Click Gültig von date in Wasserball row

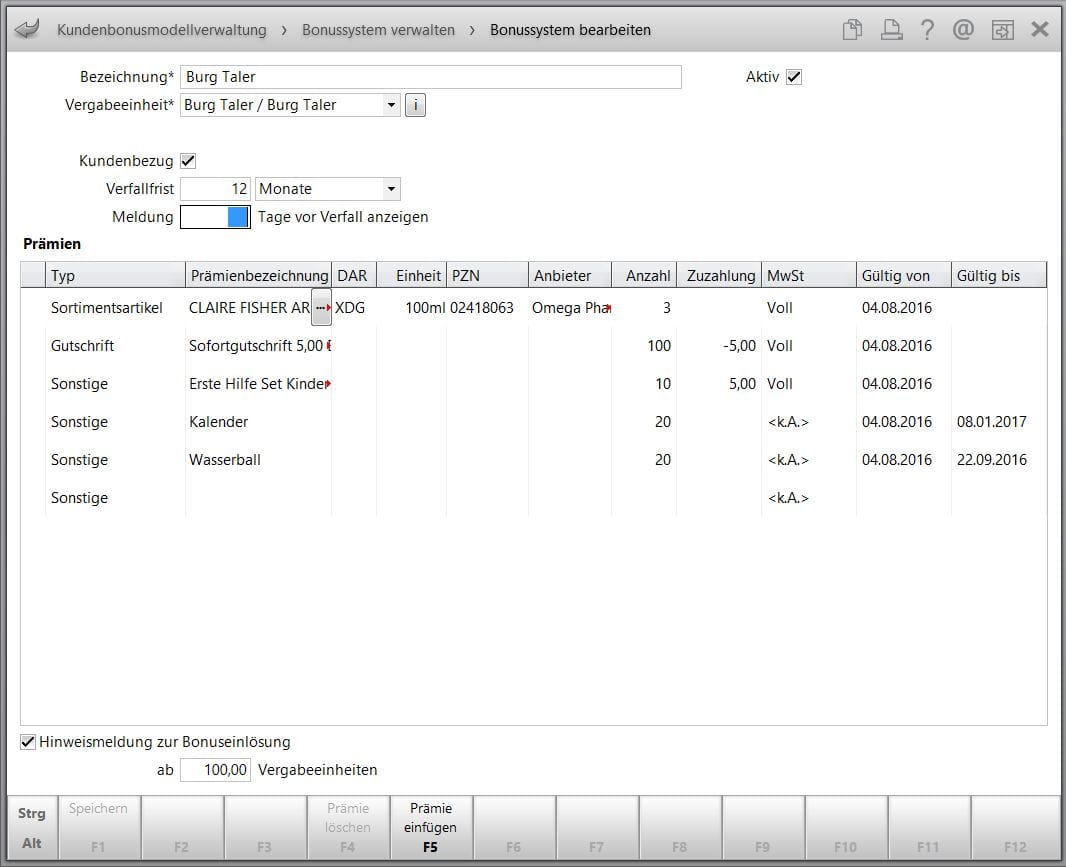[897, 460]
